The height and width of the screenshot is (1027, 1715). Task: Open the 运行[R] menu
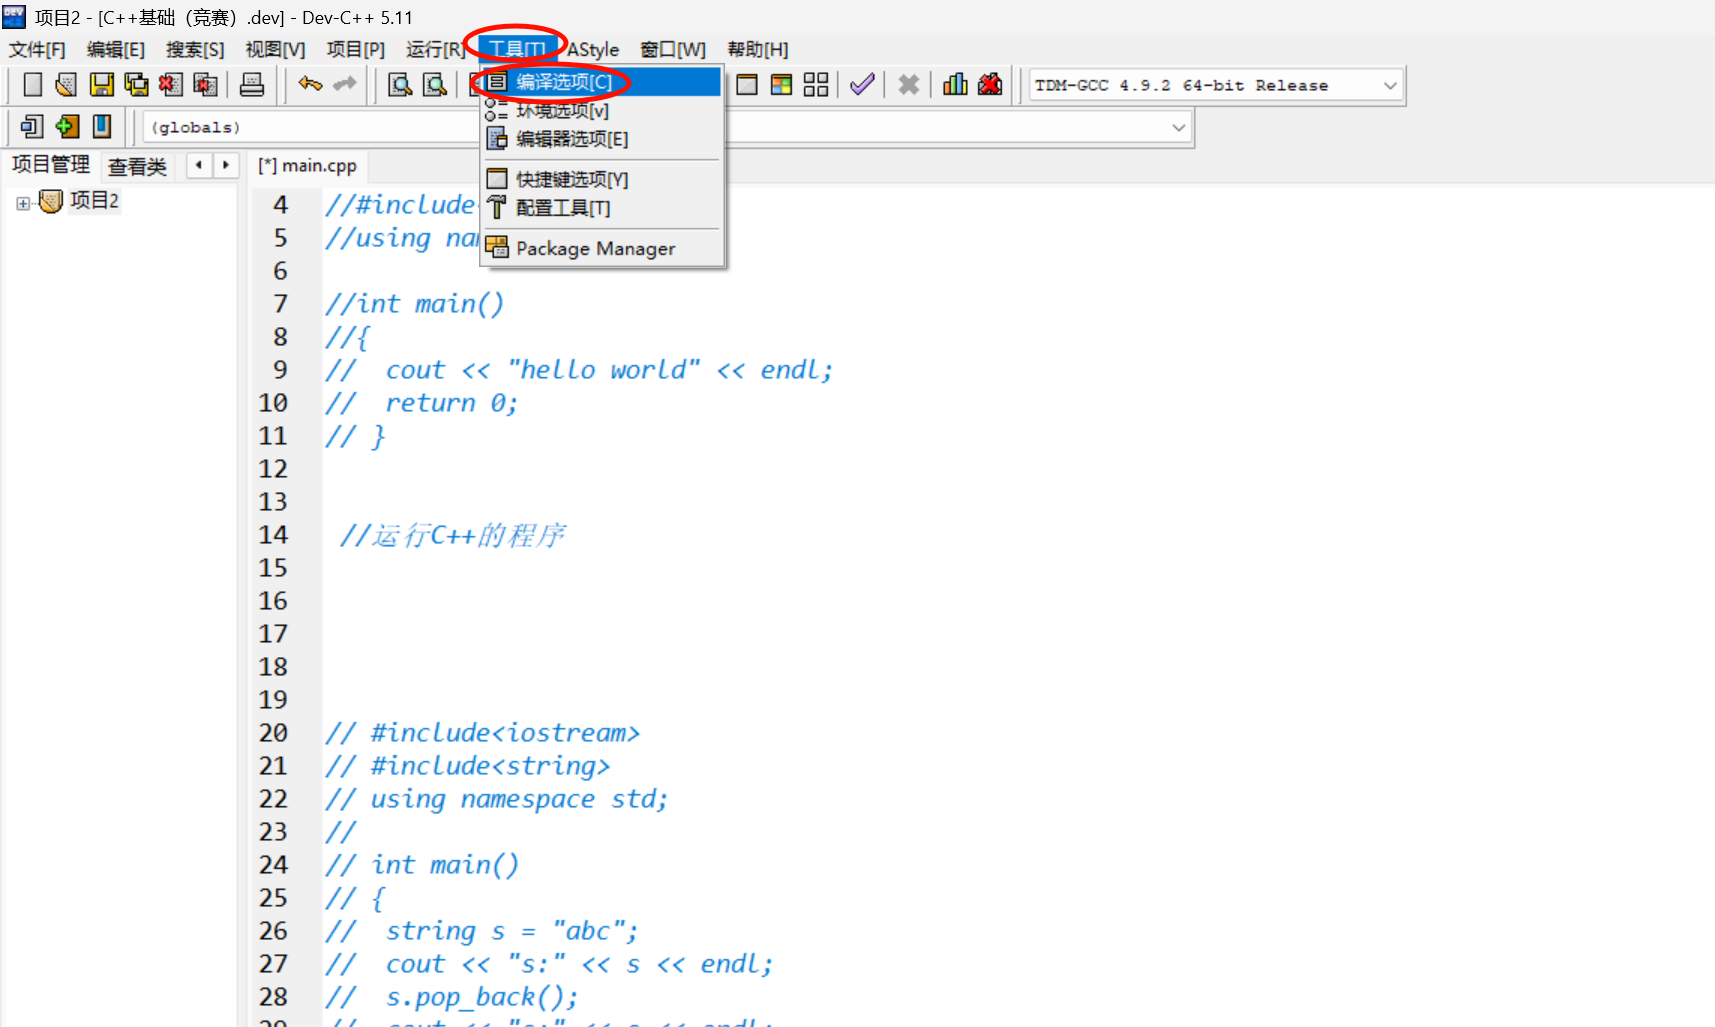click(x=436, y=49)
